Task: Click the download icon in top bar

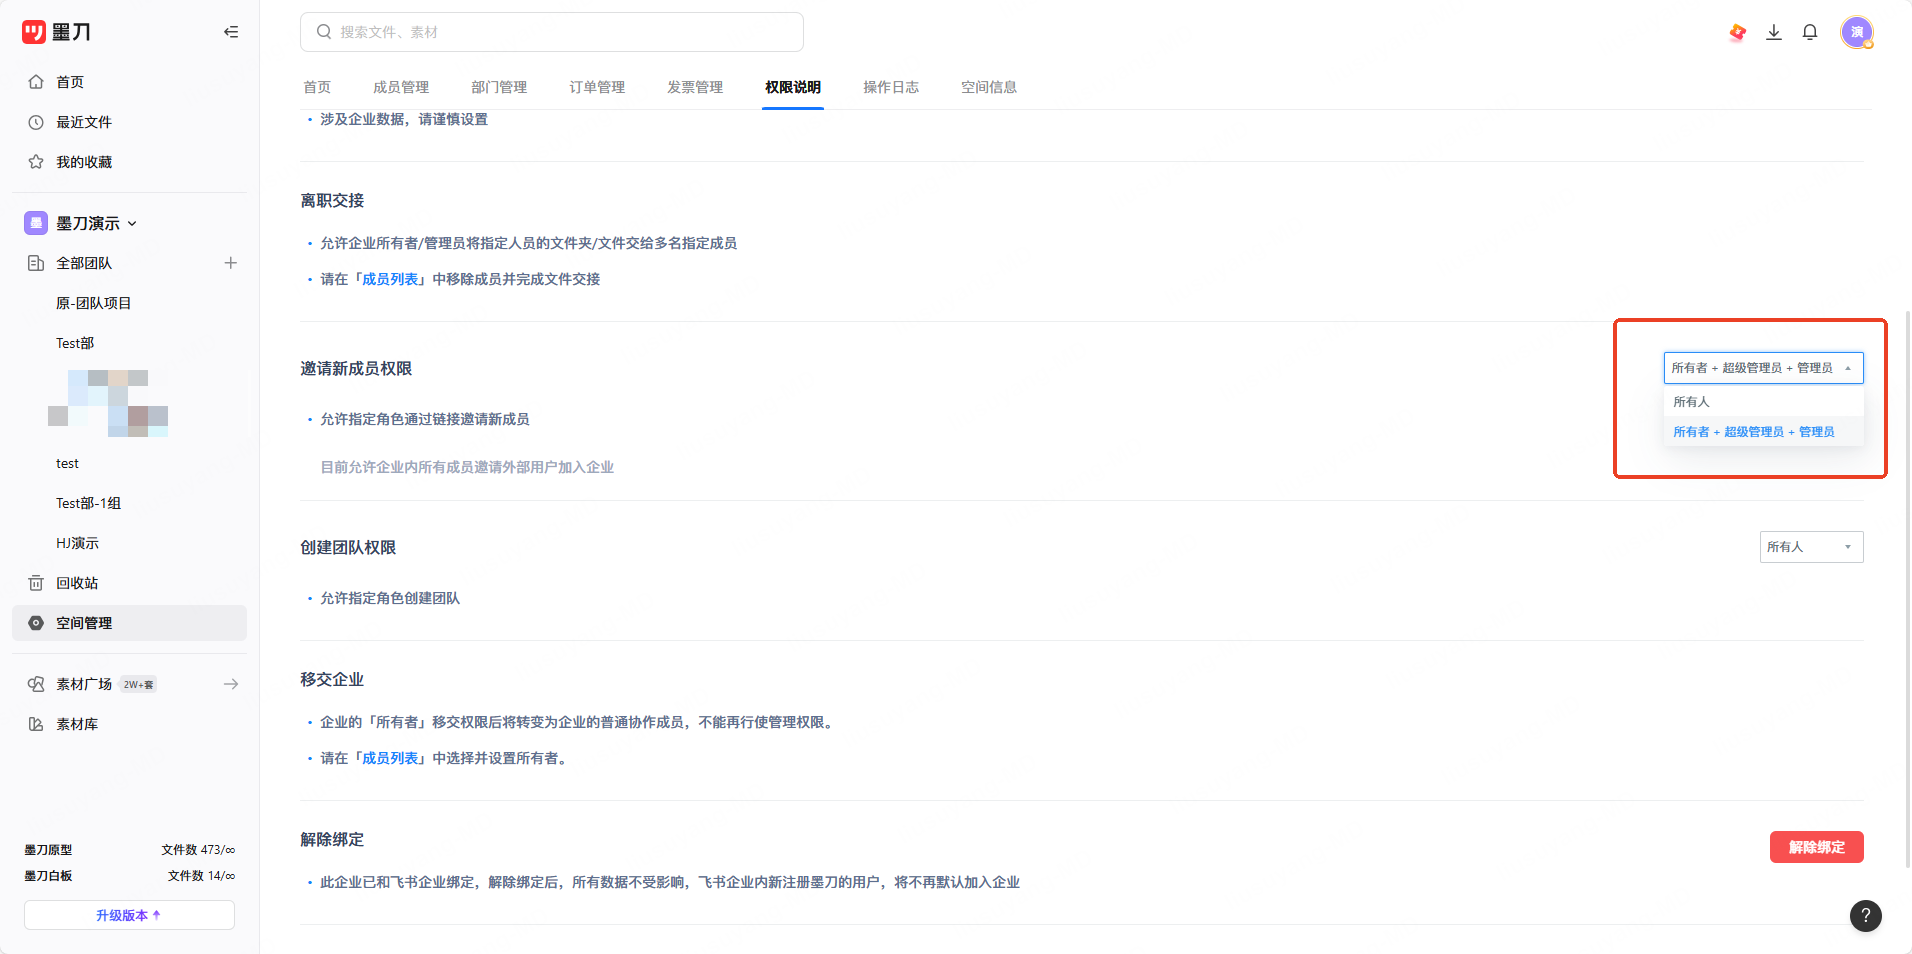Action: coord(1774,32)
